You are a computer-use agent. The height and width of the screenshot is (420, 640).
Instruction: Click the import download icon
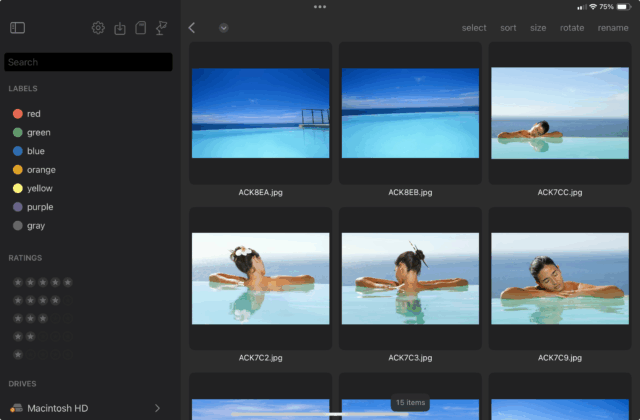tap(120, 28)
